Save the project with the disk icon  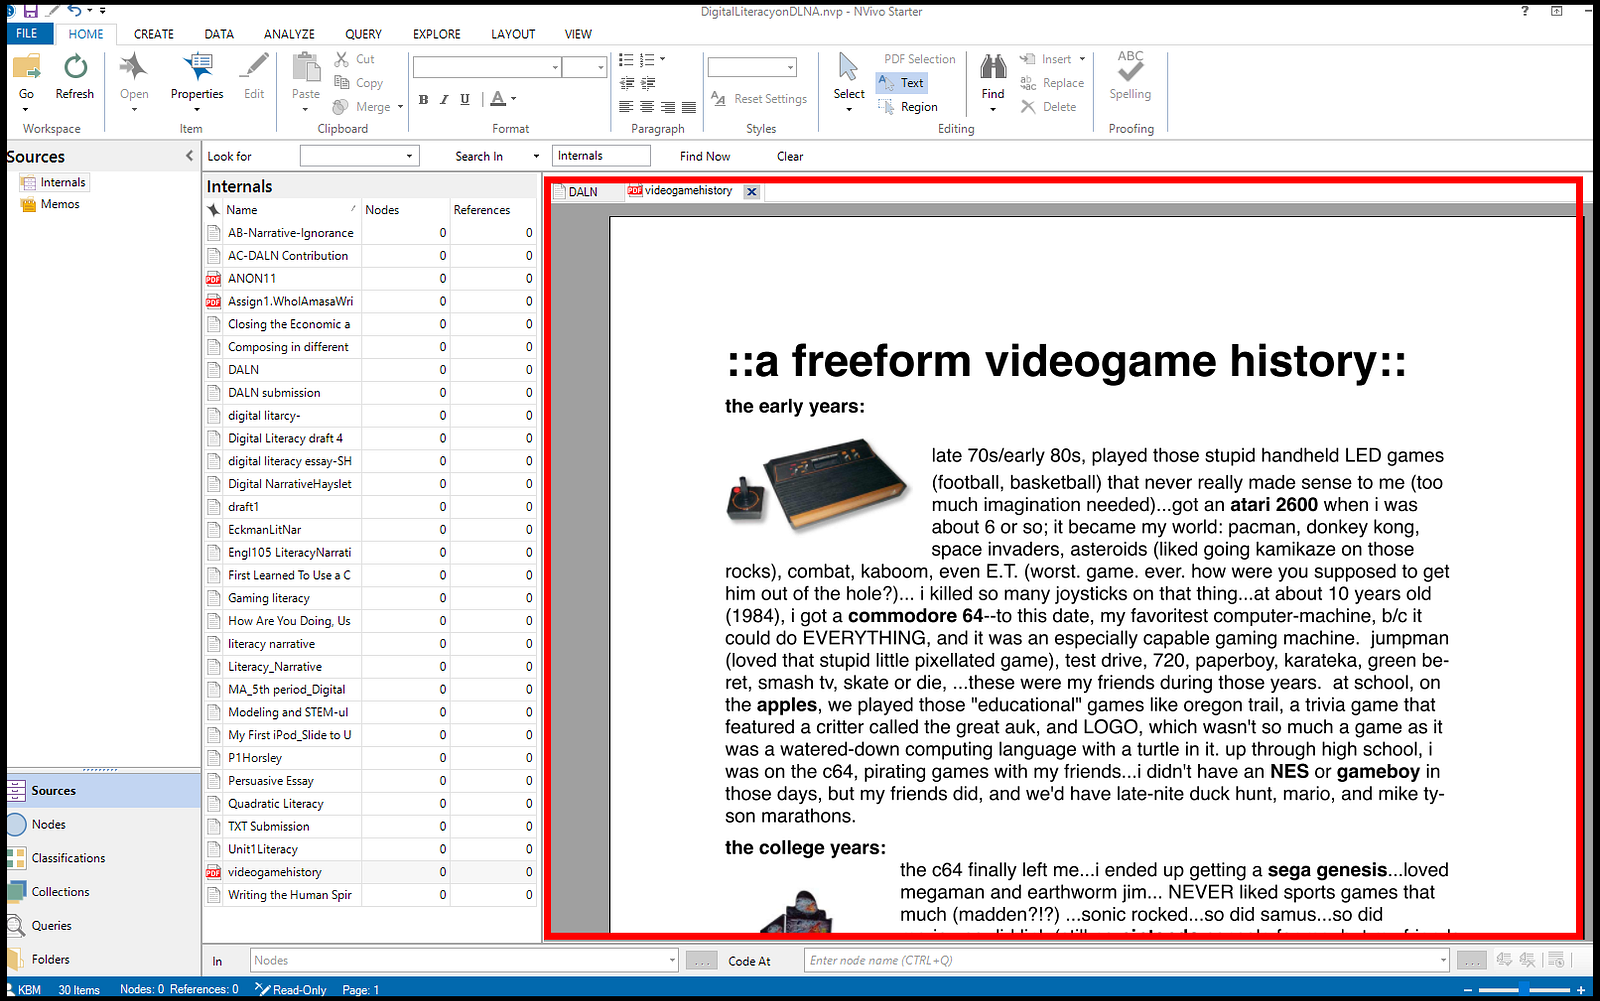tap(30, 11)
